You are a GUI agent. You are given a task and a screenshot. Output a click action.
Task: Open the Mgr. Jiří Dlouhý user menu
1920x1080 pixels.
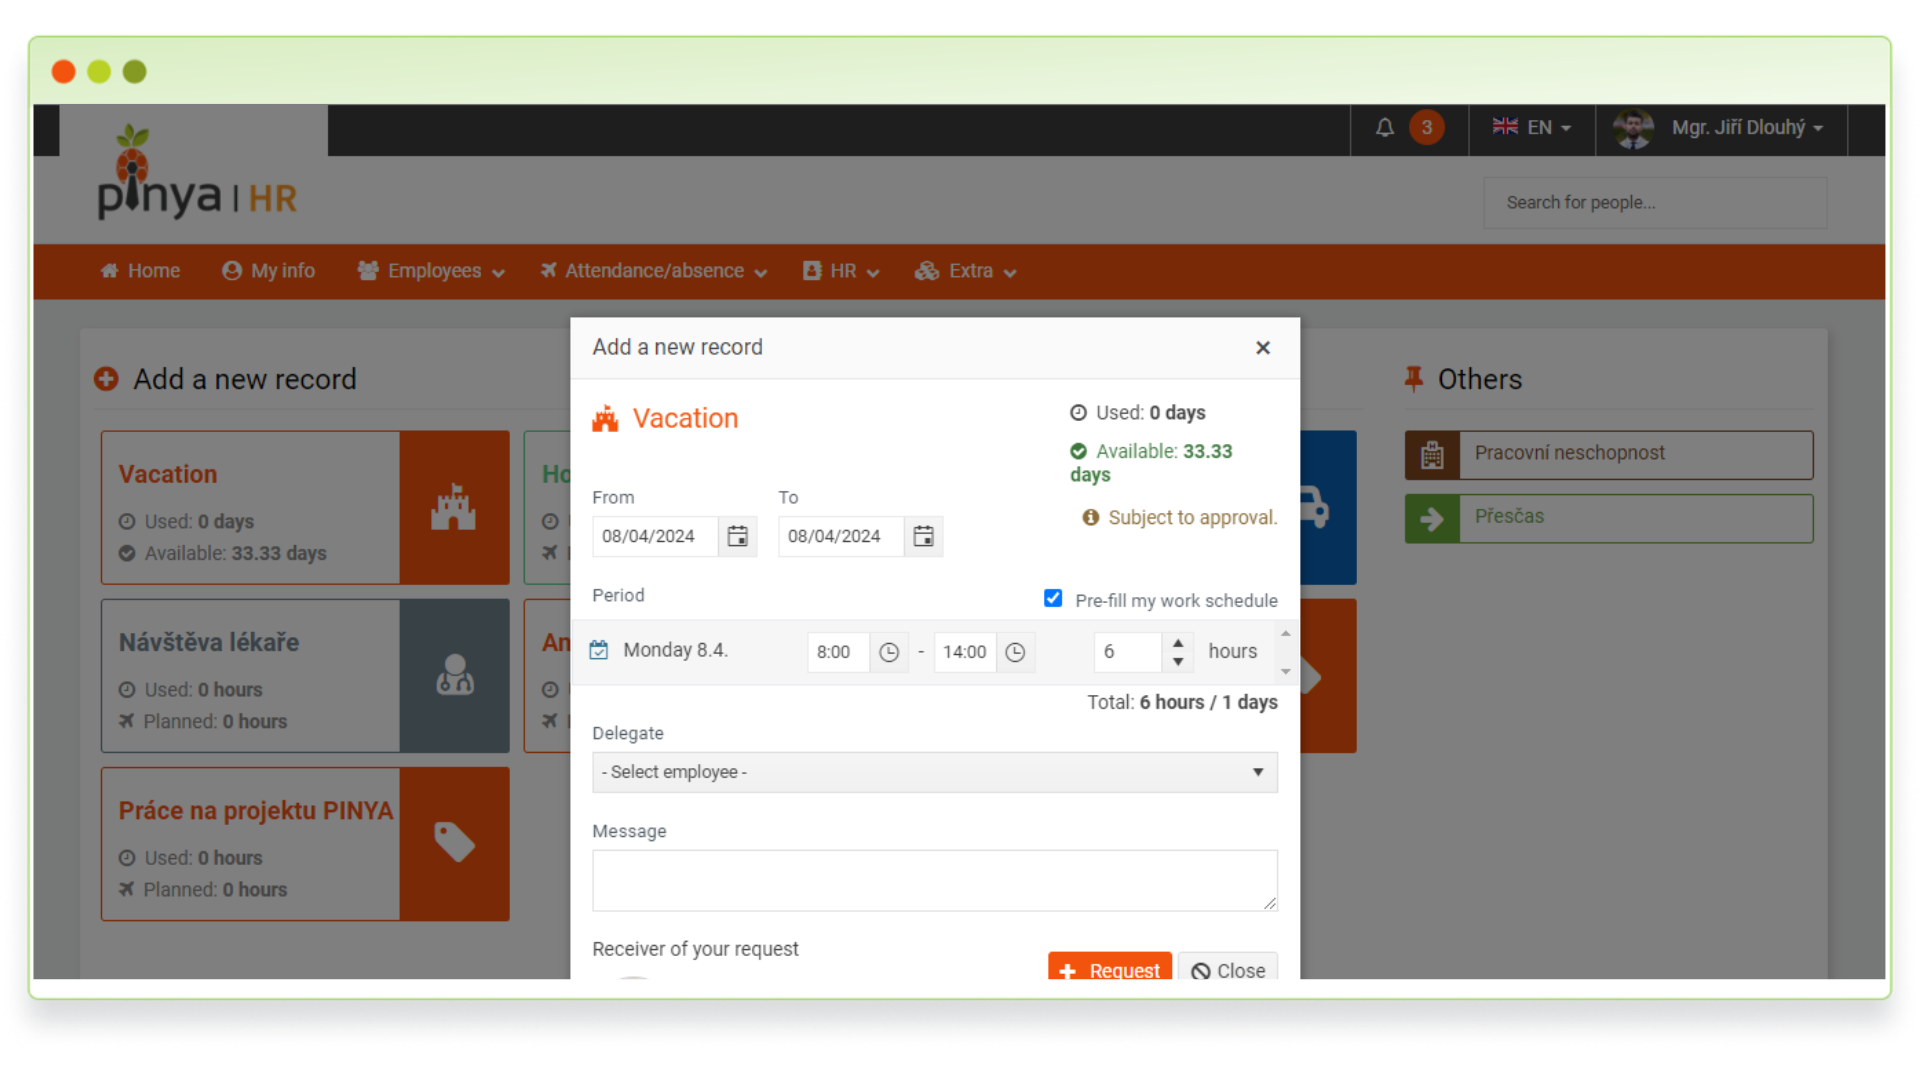tap(1737, 128)
